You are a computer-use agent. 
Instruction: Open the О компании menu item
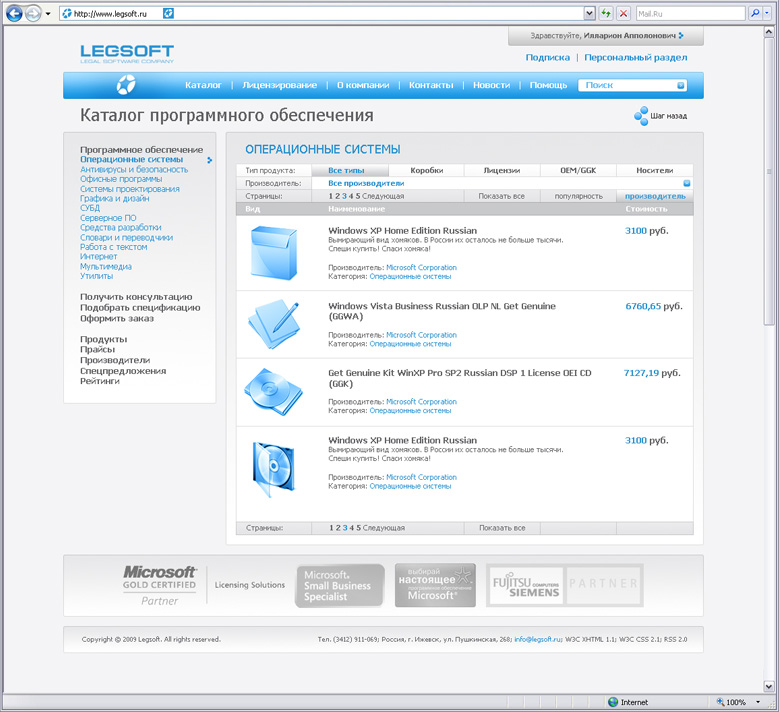[x=363, y=85]
